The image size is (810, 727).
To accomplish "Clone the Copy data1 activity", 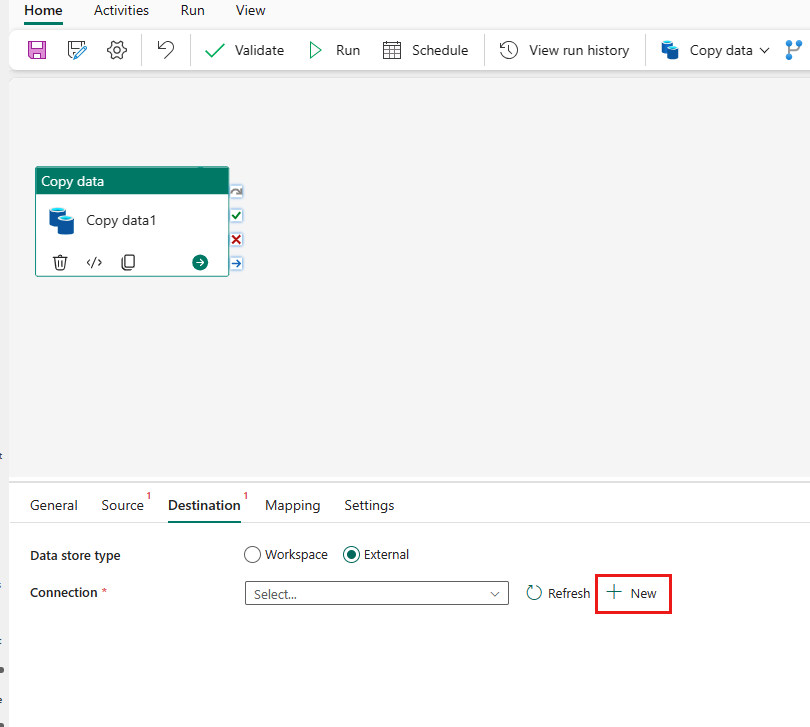I will click(x=128, y=262).
